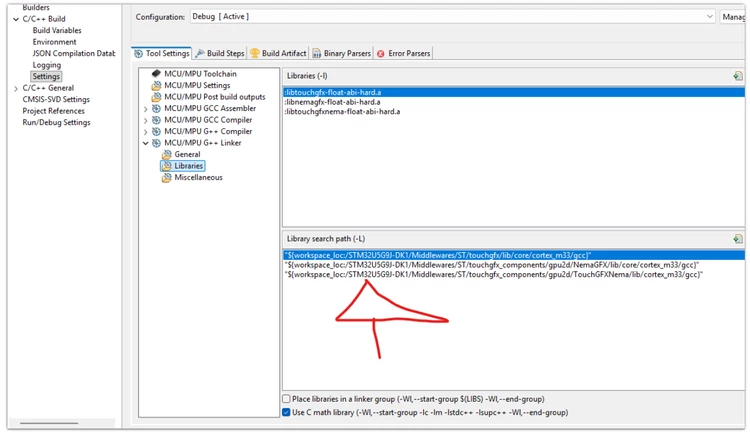
Task: Click the Manage configurations button
Action: click(x=733, y=17)
